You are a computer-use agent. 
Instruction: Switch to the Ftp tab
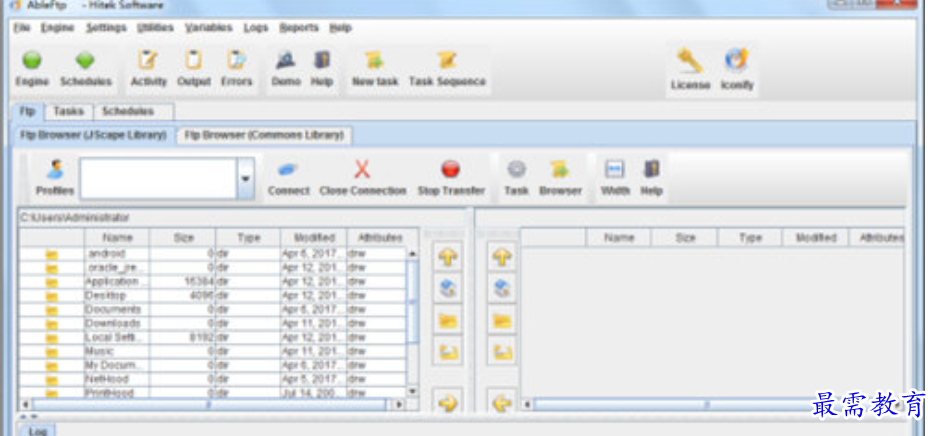coord(28,111)
